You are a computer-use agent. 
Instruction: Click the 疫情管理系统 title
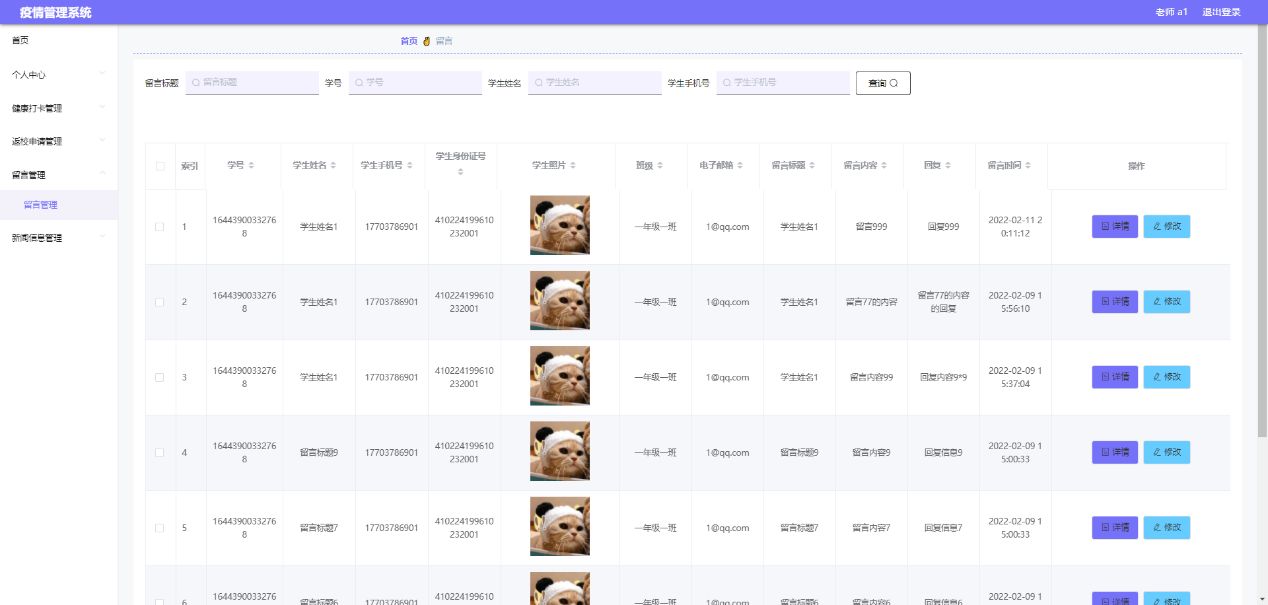[56, 12]
